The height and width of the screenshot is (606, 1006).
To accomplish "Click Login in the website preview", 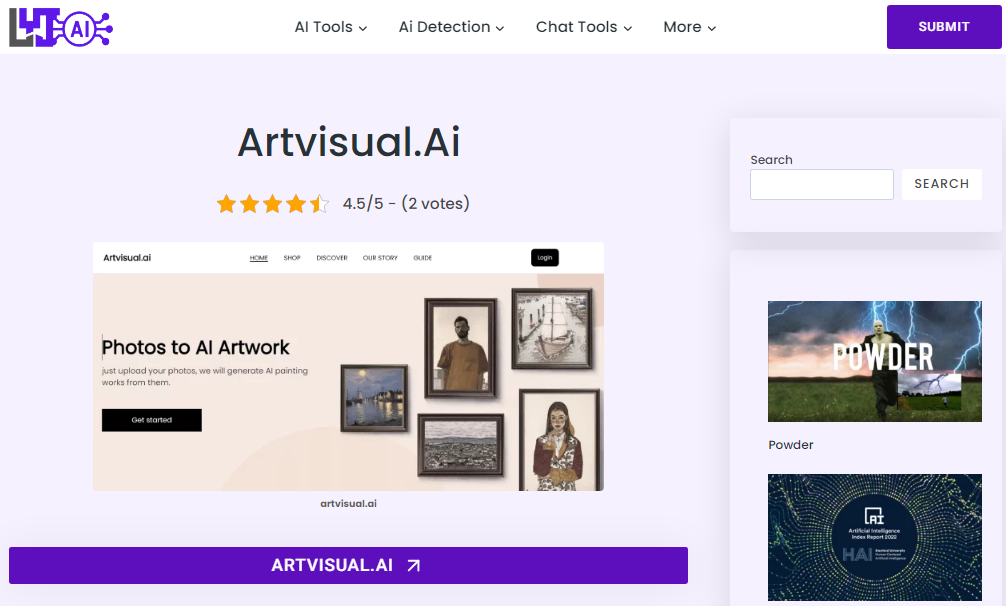I will click(x=544, y=257).
